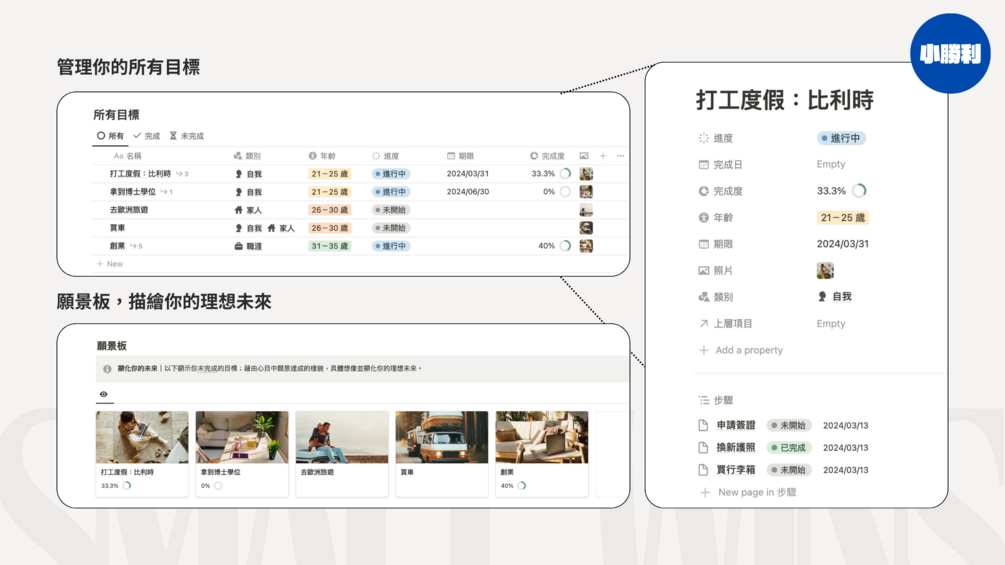The height and width of the screenshot is (565, 1005).
Task: Click the 33.3% progress ring in table
Action: click(x=565, y=174)
